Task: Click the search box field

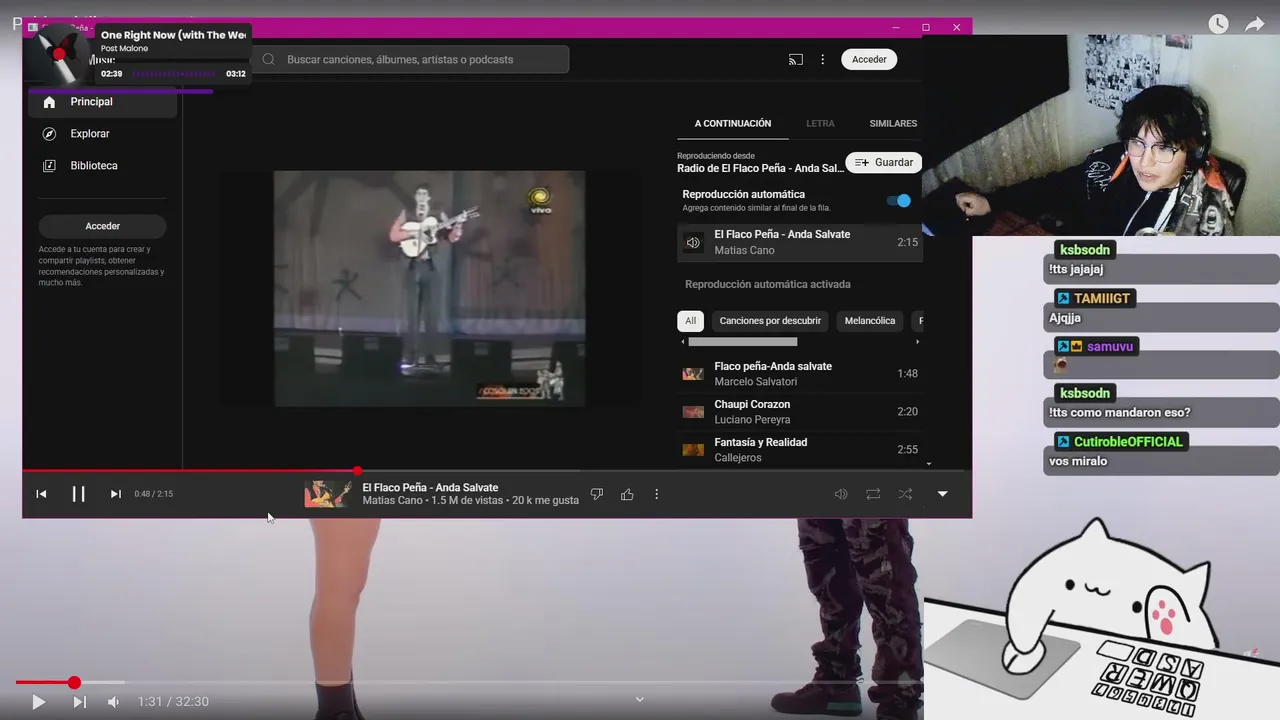Action: 410,59
